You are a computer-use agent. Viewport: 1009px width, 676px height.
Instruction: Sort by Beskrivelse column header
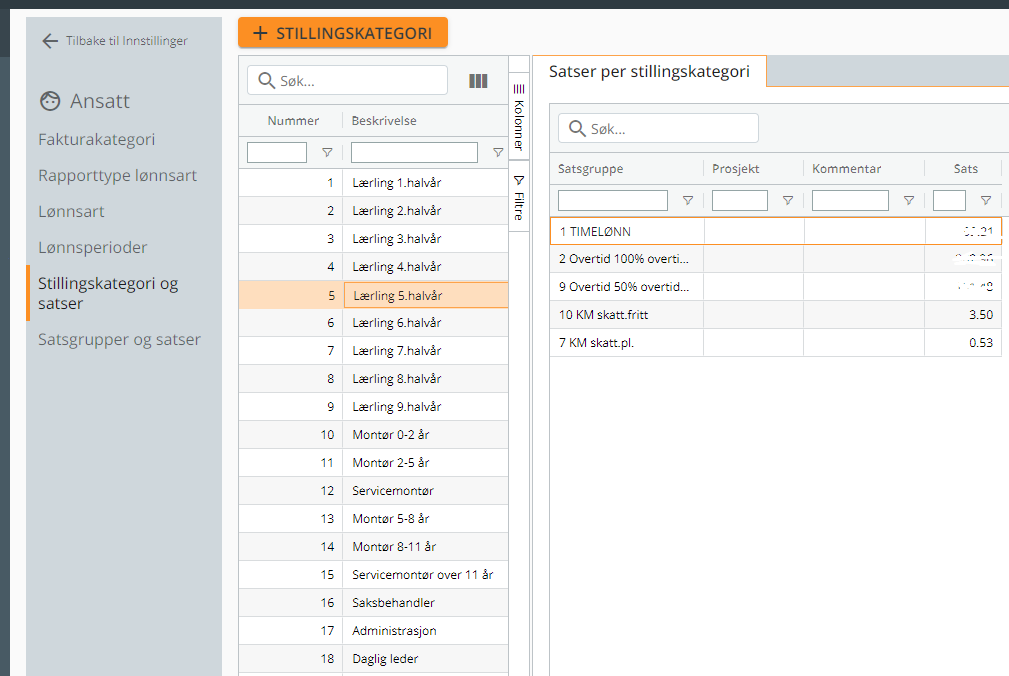point(384,121)
